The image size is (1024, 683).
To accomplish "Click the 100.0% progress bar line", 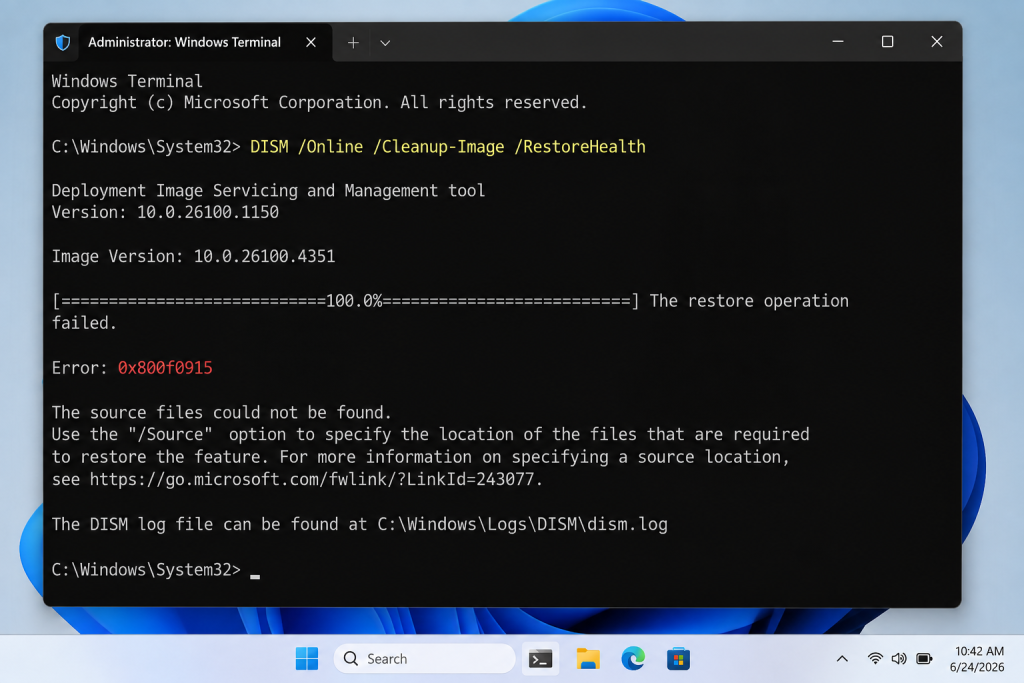I will [345, 301].
